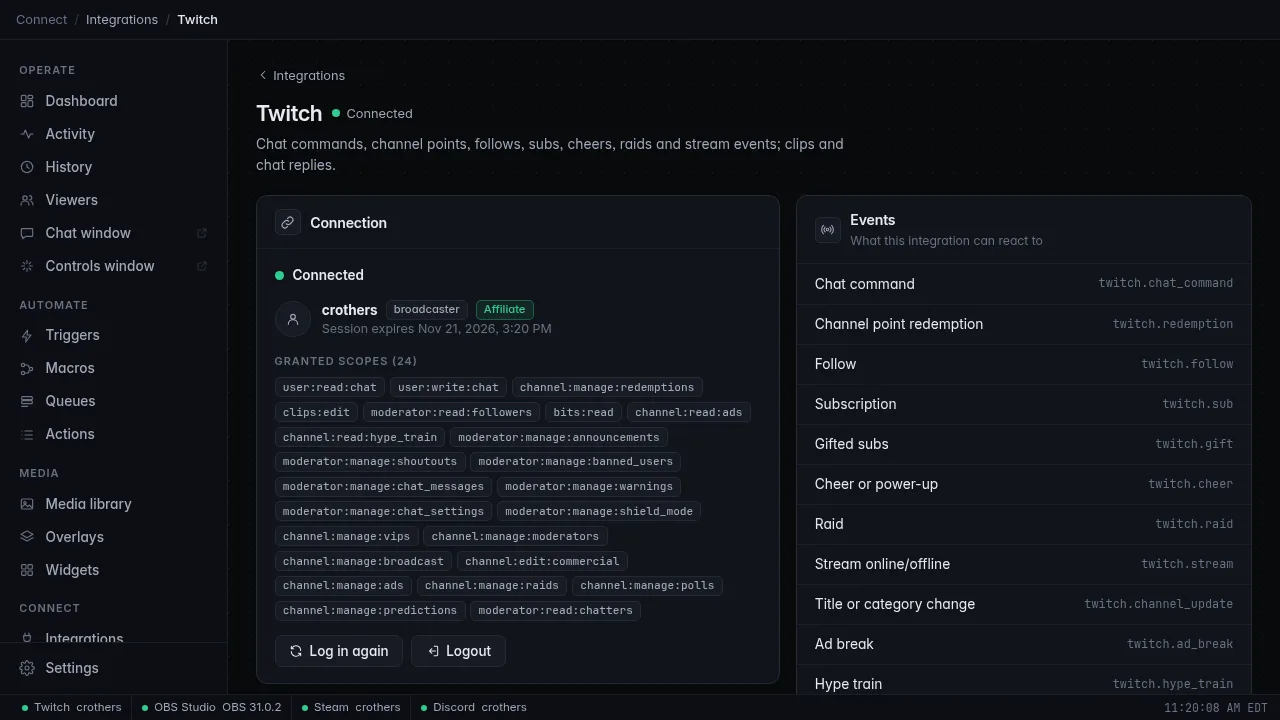Click the Dashboard grid icon in sidebar
This screenshot has height=720, width=1280.
27,101
